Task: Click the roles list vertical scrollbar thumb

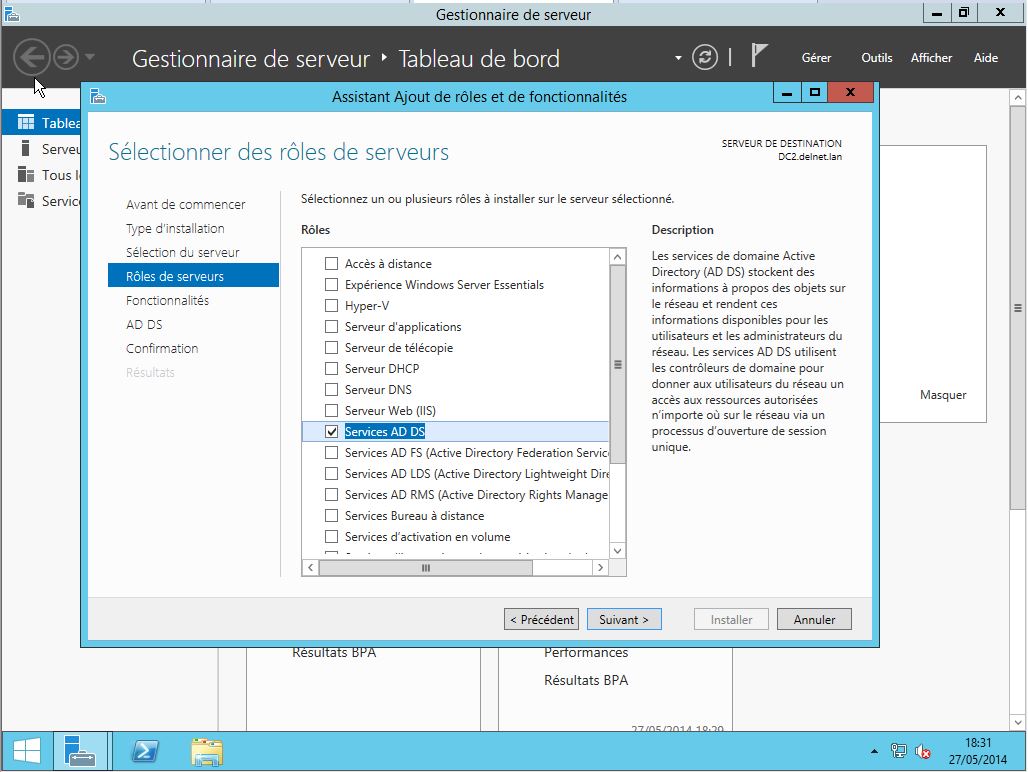Action: coord(618,364)
